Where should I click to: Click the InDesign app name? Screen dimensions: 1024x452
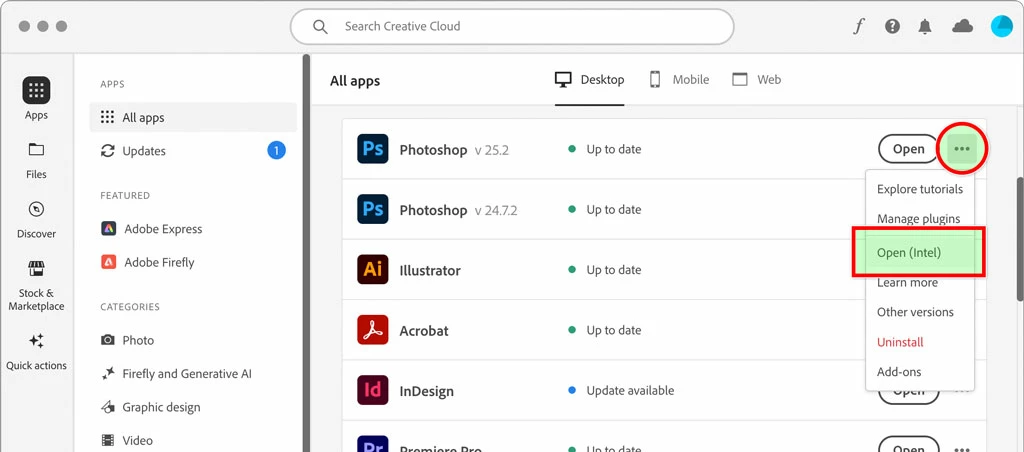tap(426, 391)
